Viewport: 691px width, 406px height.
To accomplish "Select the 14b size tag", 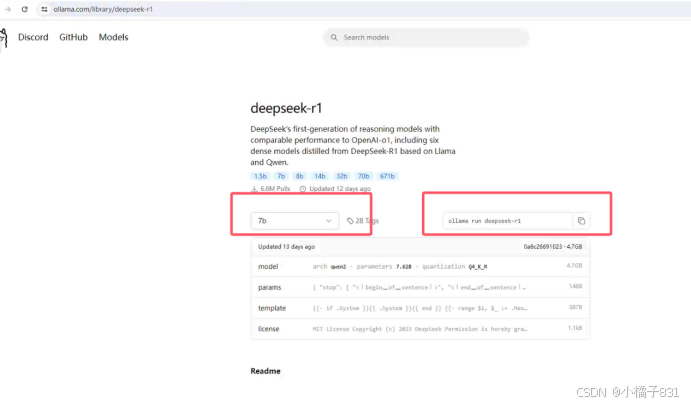I will [320, 176].
